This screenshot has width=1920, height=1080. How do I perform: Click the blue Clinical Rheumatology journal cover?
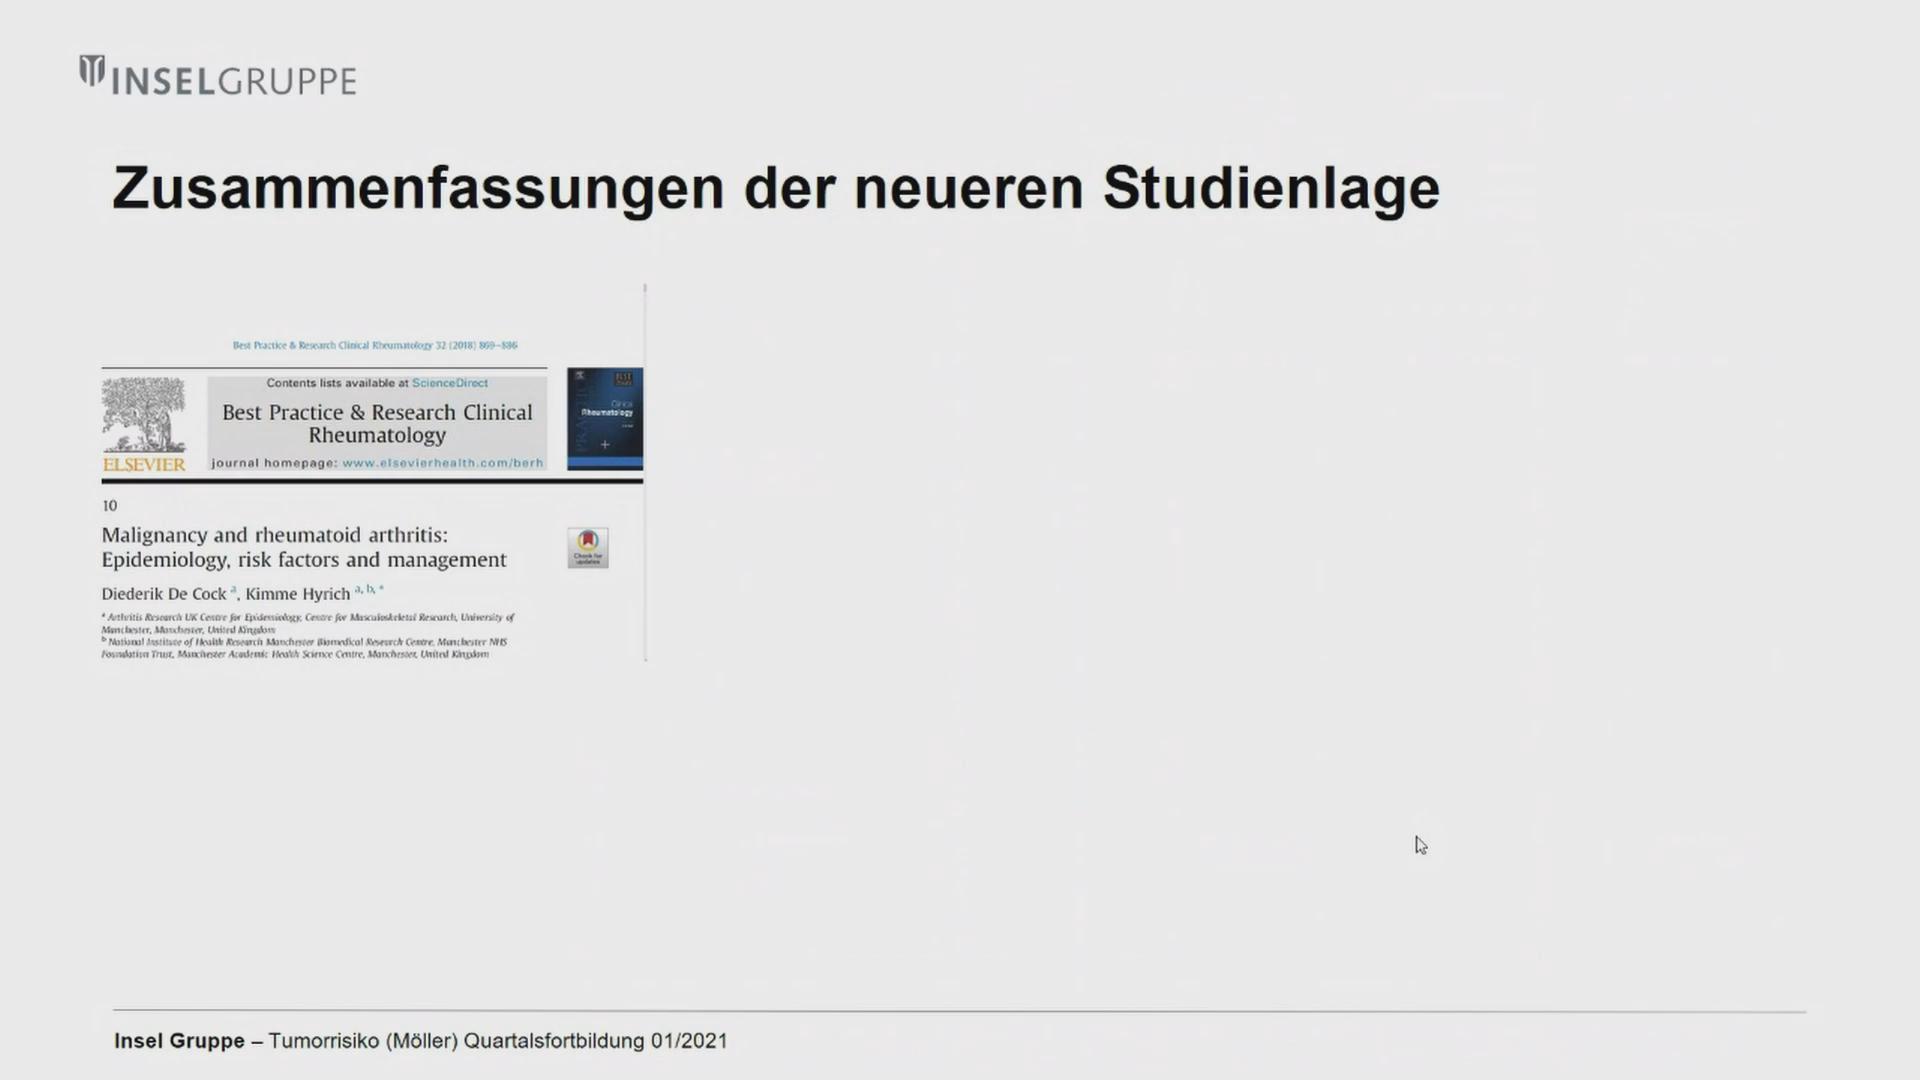click(605, 418)
